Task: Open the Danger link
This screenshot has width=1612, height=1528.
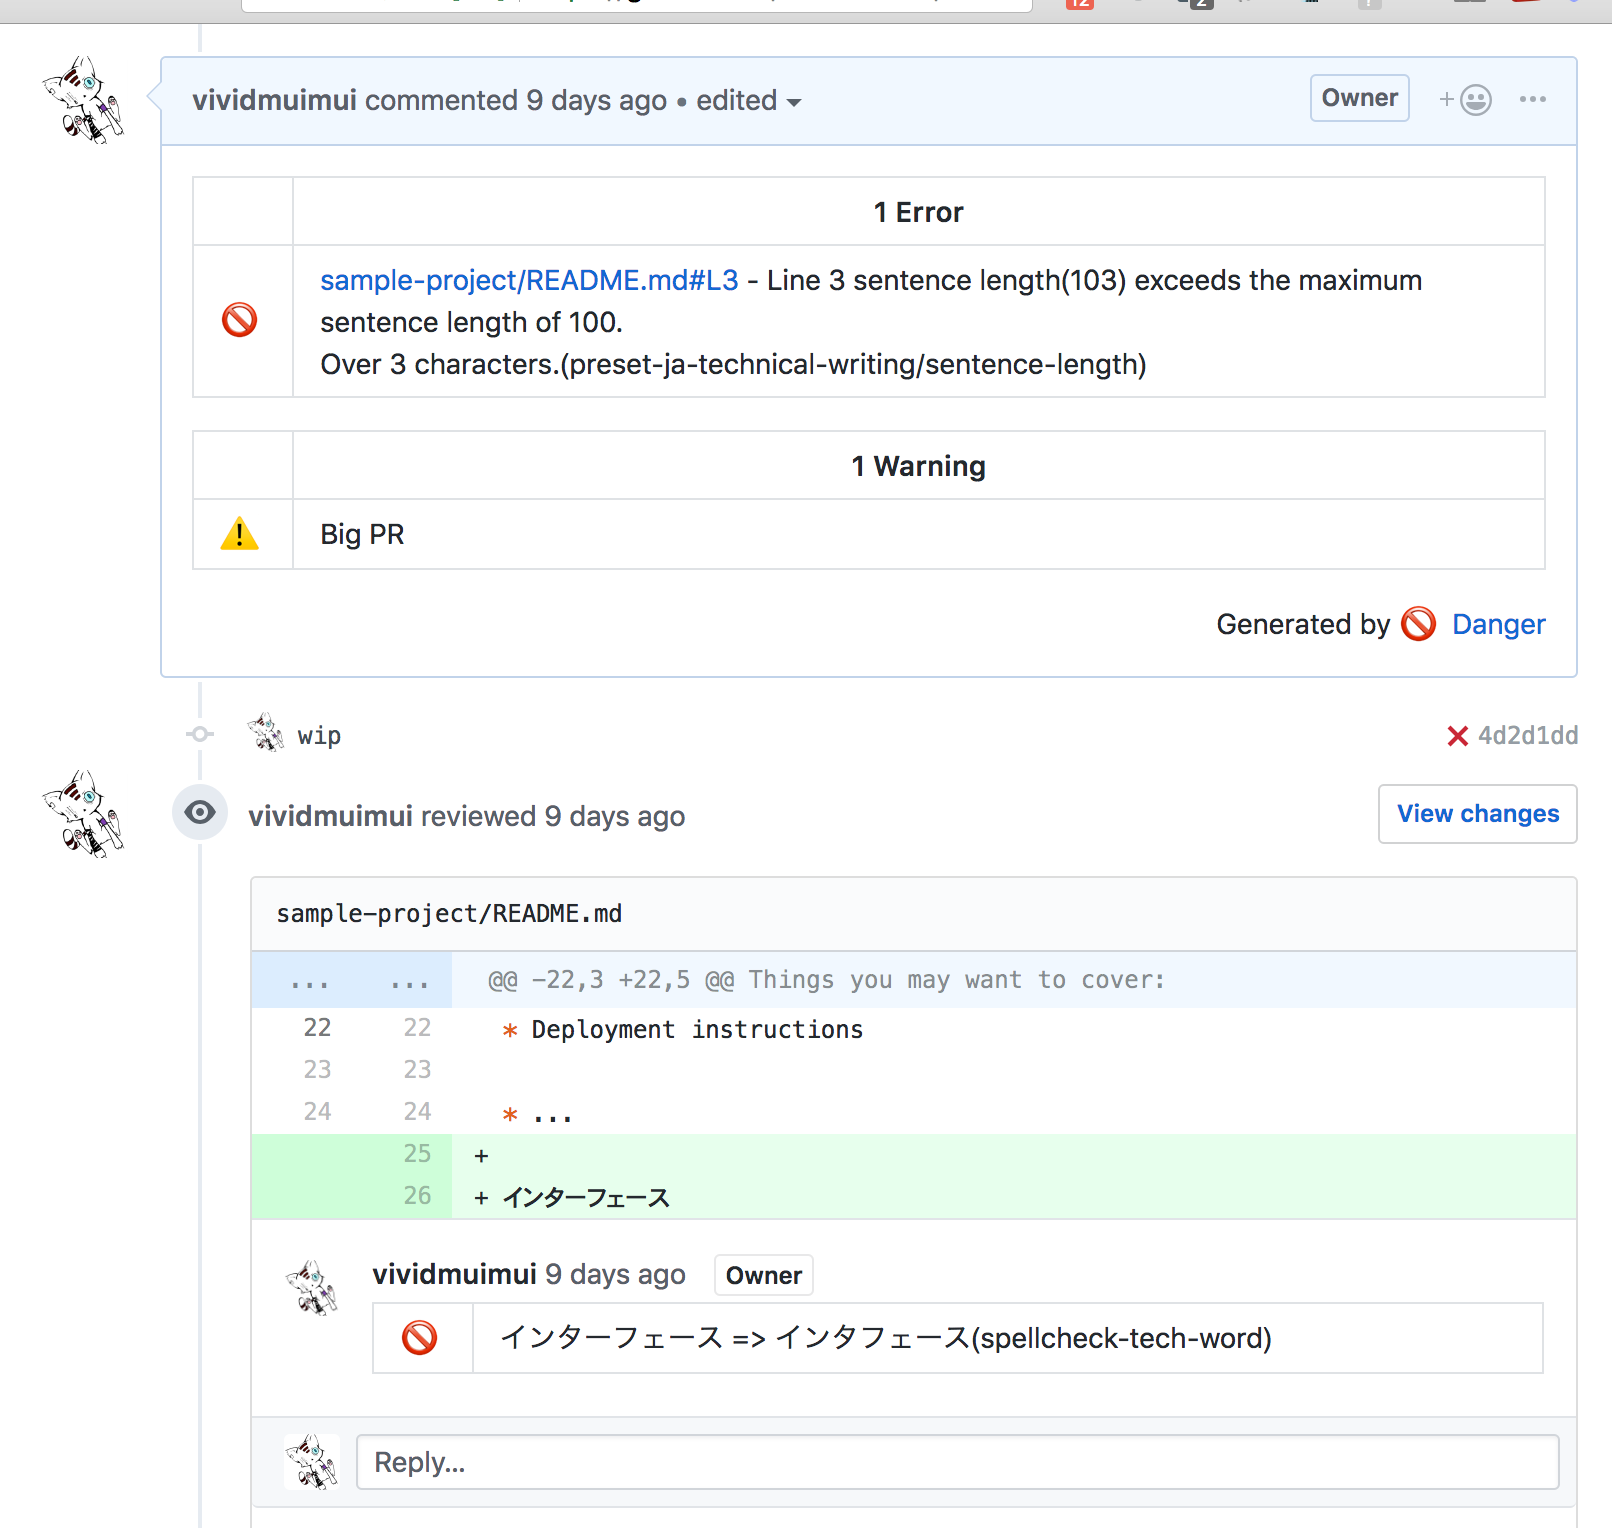Action: coord(1498,624)
